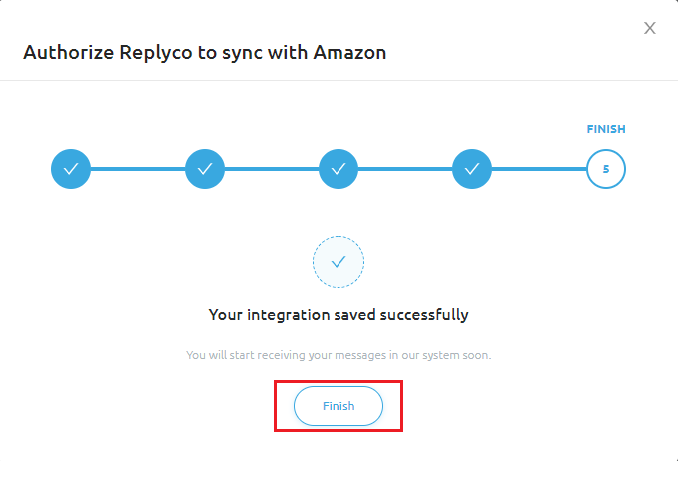The width and height of the screenshot is (678, 479).
Task: Click progress line between steps two and three
Action: pos(272,169)
